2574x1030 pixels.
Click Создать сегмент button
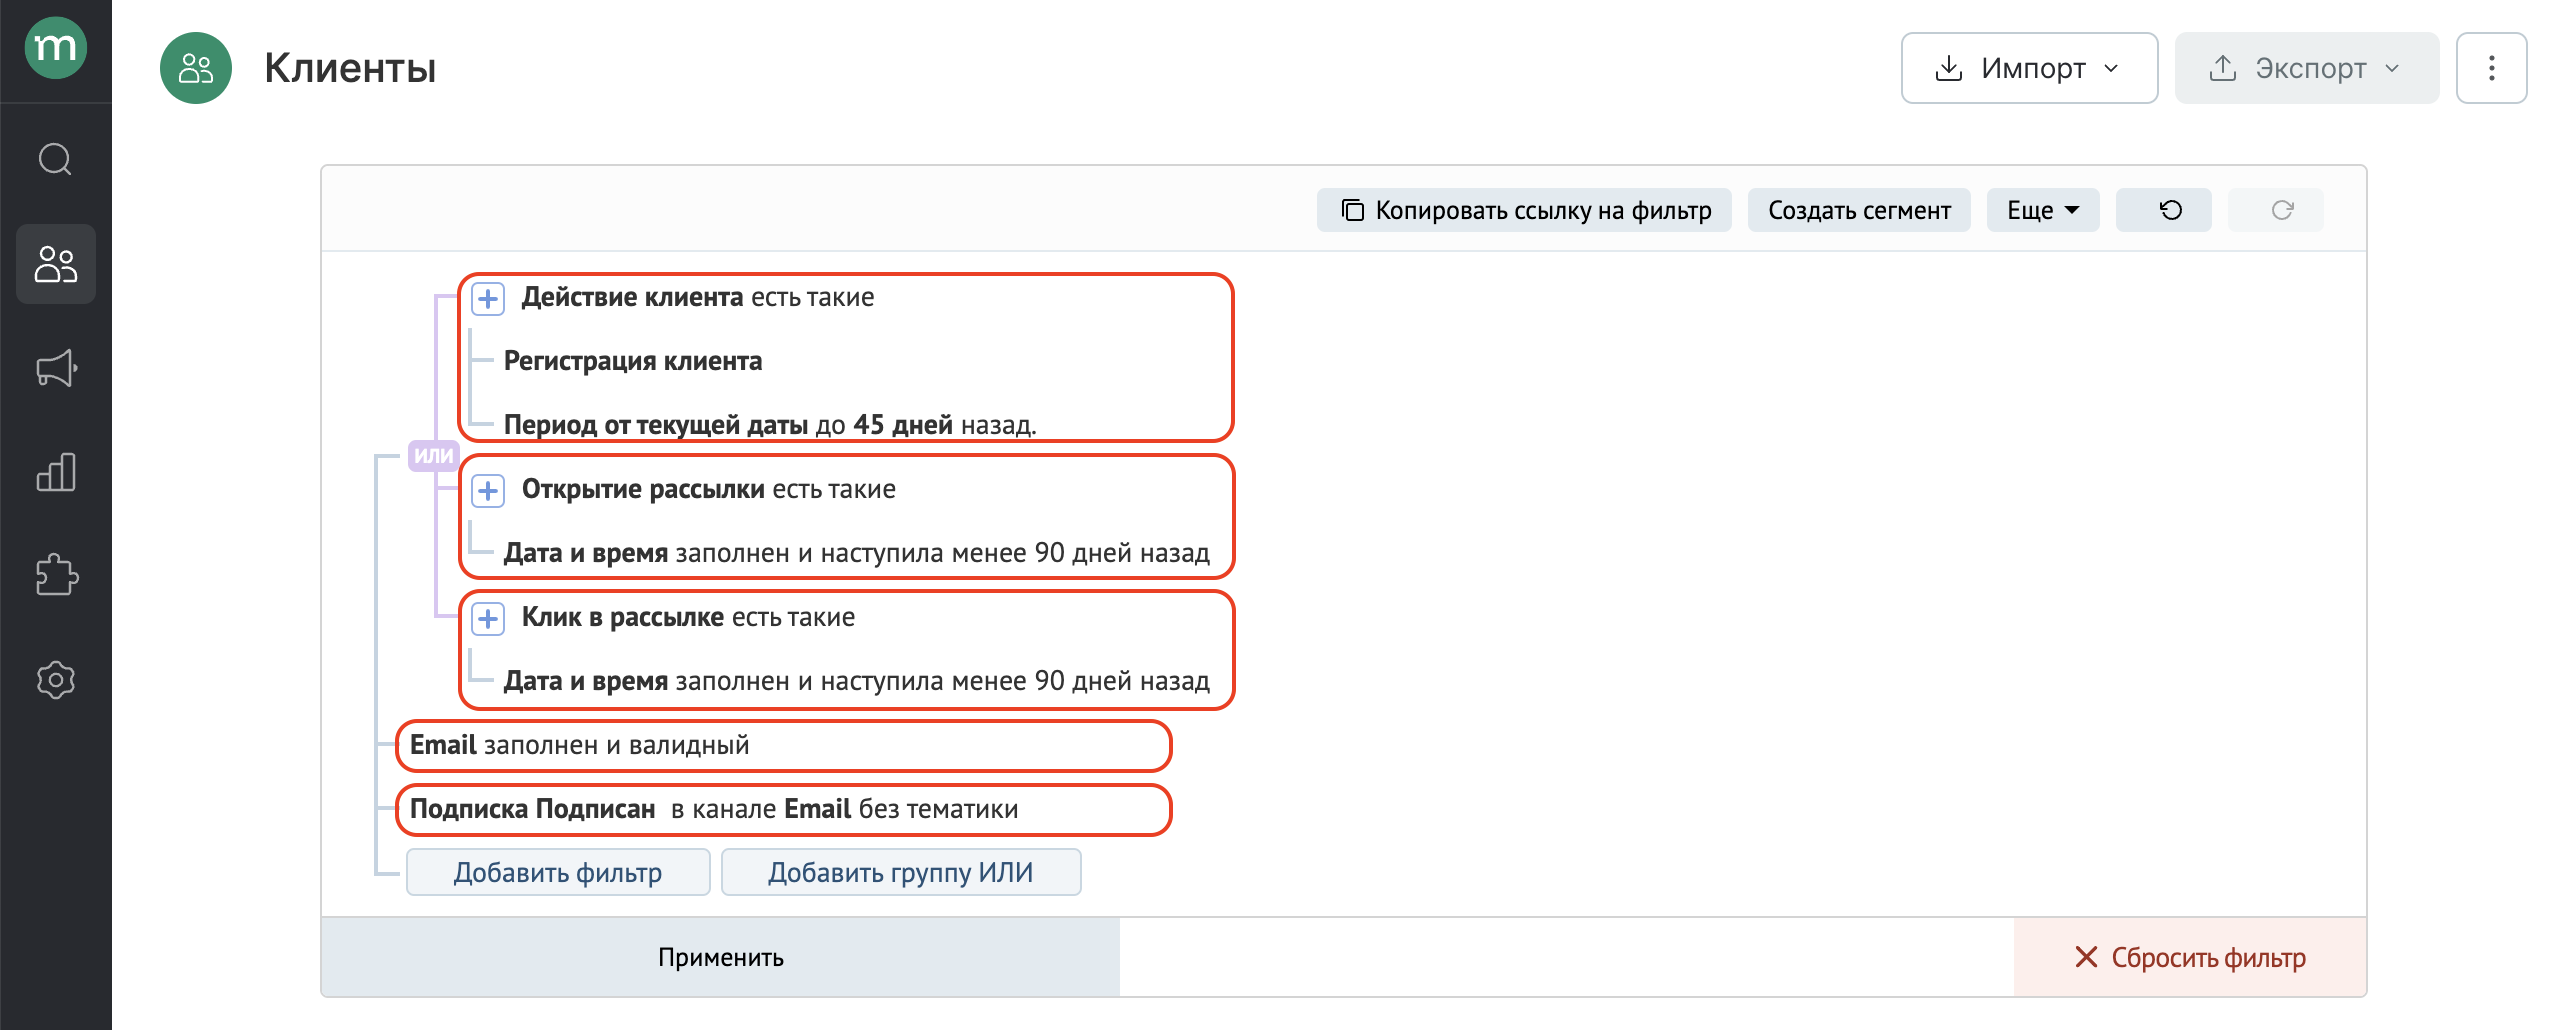coord(1859,210)
